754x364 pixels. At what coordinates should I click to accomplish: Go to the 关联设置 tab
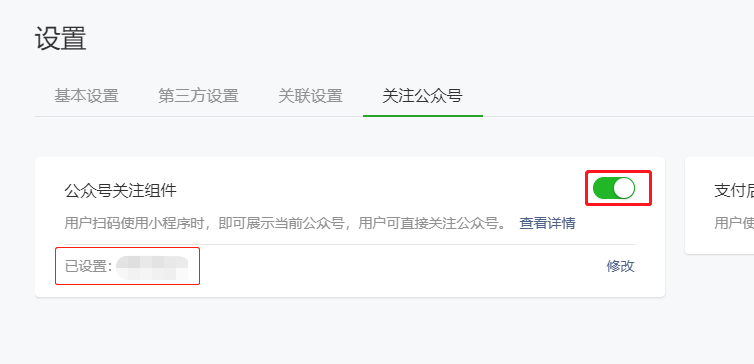coord(310,96)
